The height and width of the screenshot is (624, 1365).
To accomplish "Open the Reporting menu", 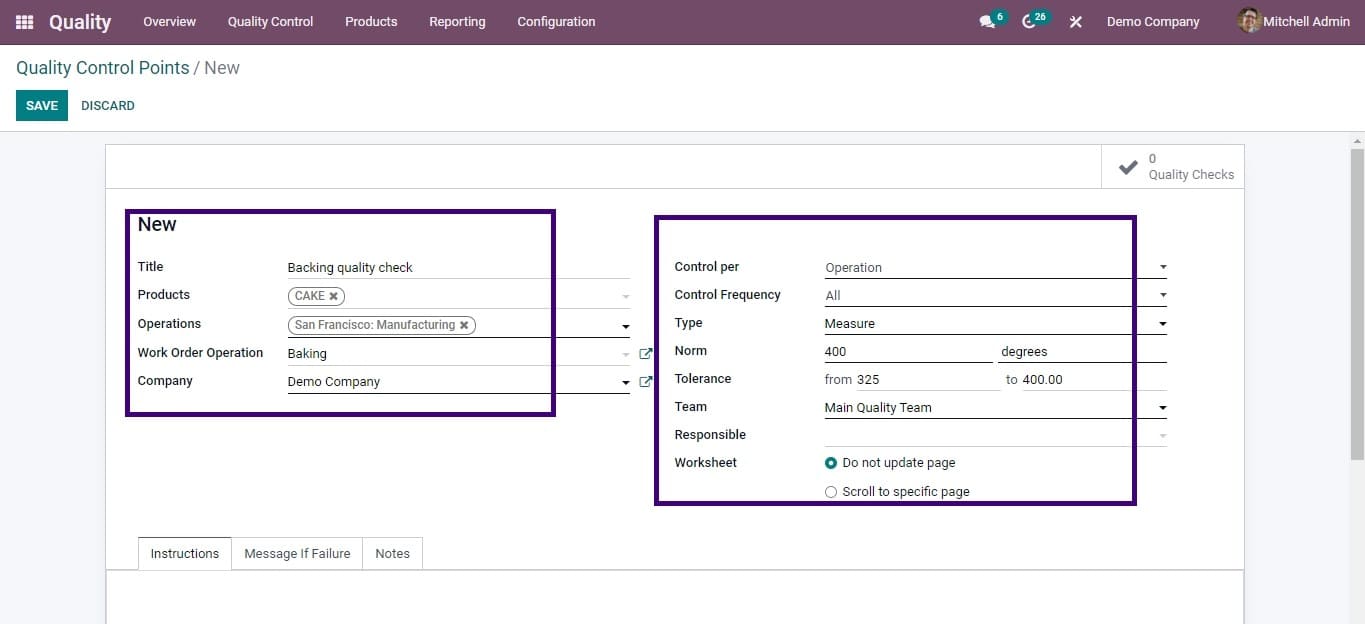I will 457,21.
